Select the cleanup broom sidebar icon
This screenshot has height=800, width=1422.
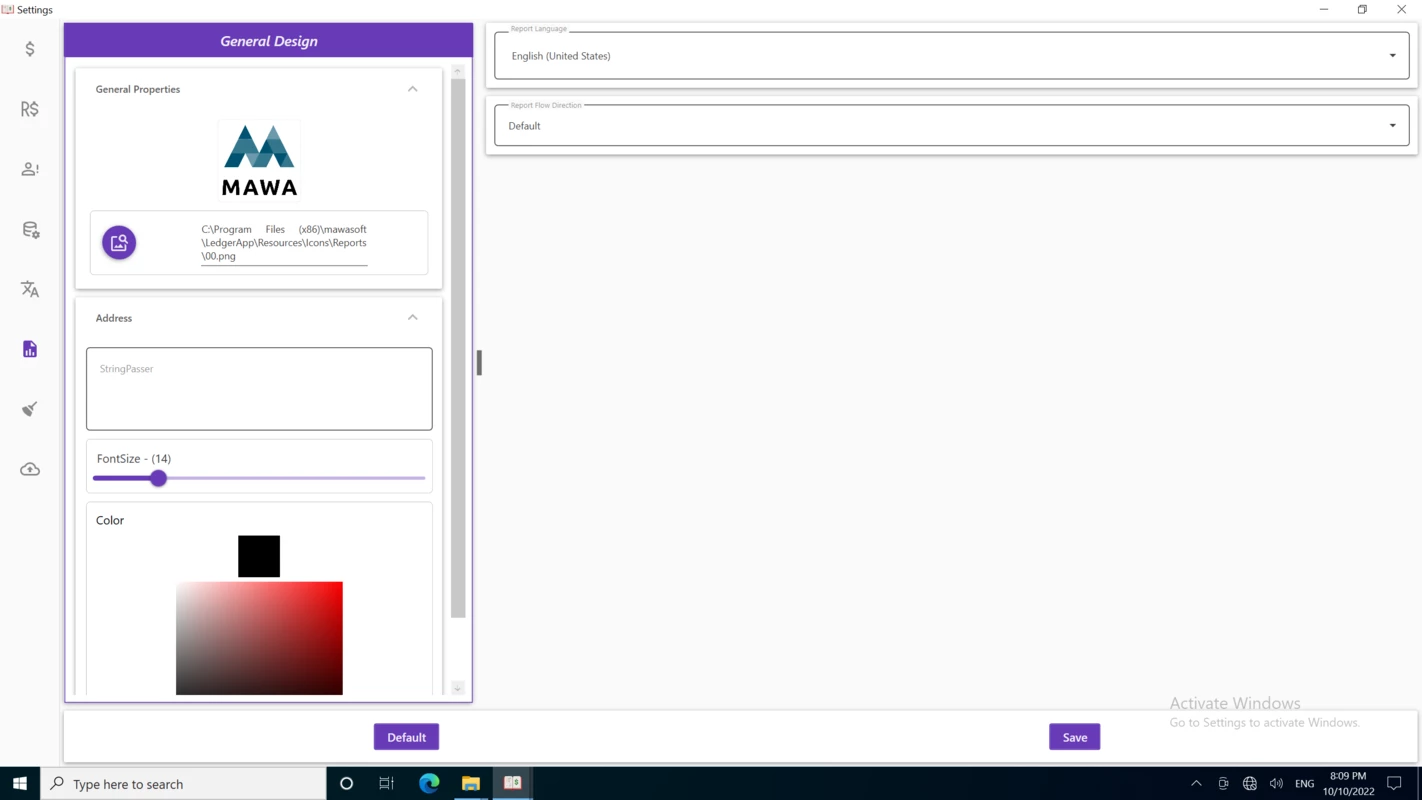[30, 409]
